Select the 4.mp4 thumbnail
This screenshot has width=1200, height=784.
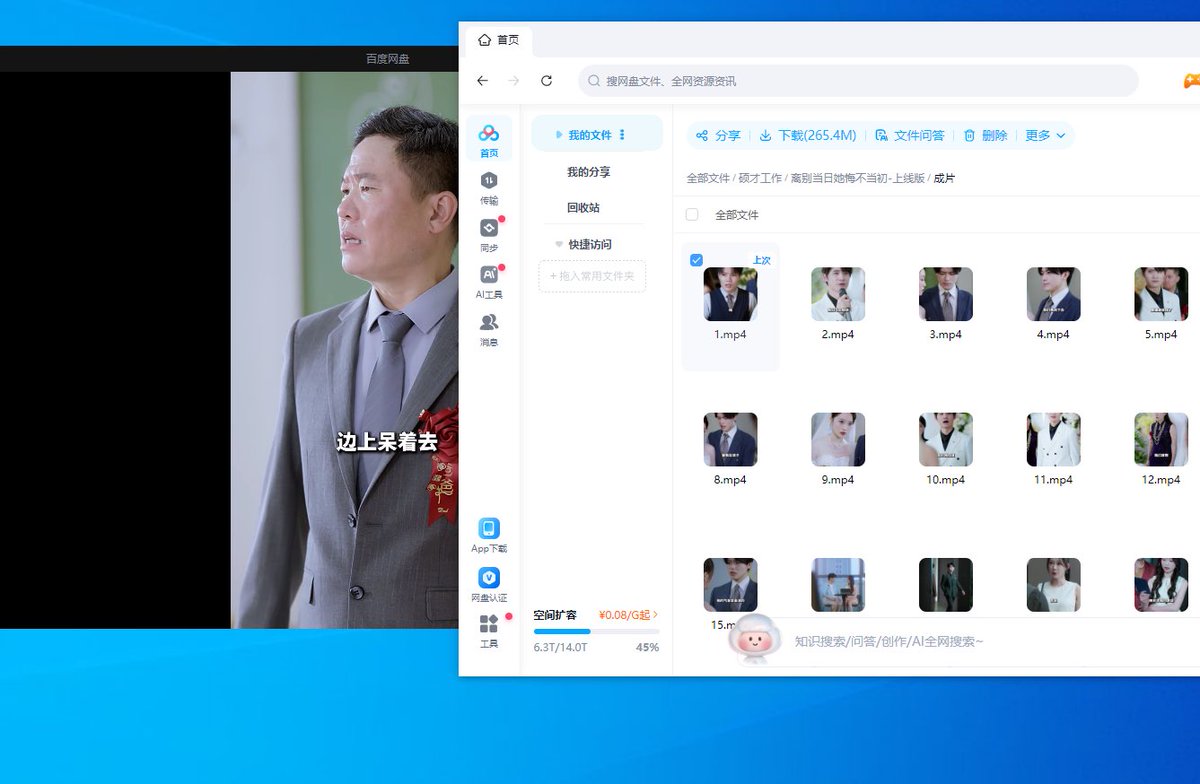(x=1054, y=294)
